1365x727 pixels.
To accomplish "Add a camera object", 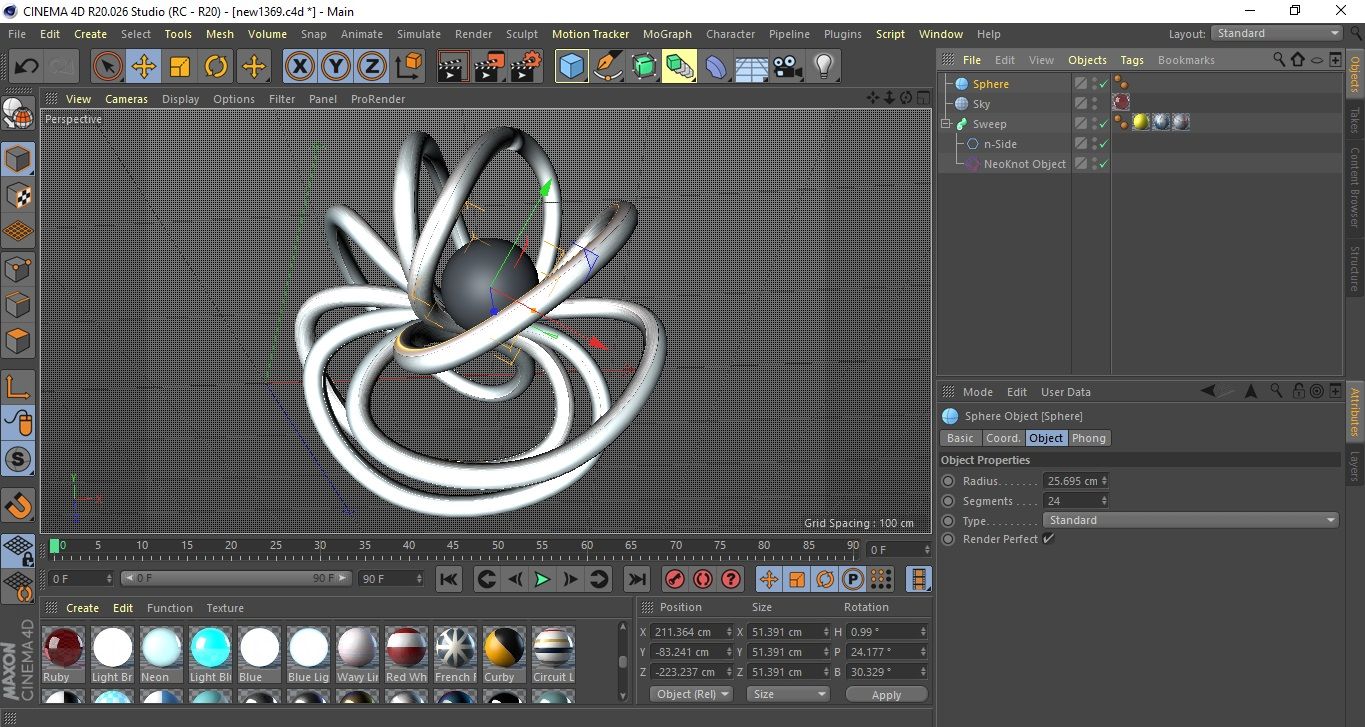I will (787, 67).
